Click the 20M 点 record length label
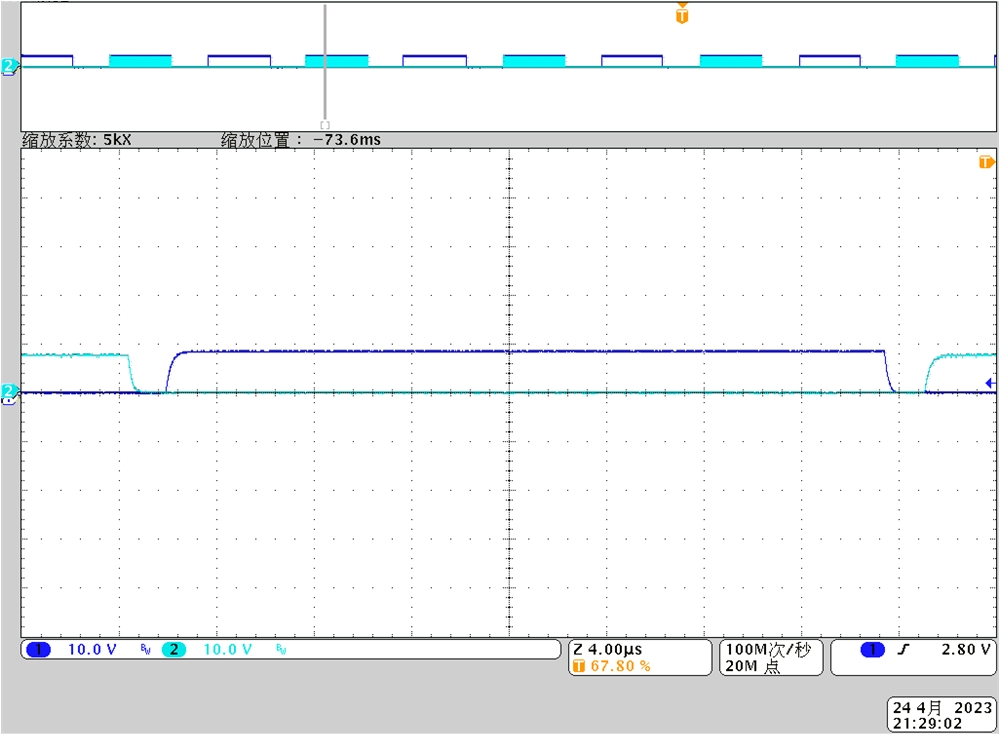The height and width of the screenshot is (735, 1000). [756, 666]
